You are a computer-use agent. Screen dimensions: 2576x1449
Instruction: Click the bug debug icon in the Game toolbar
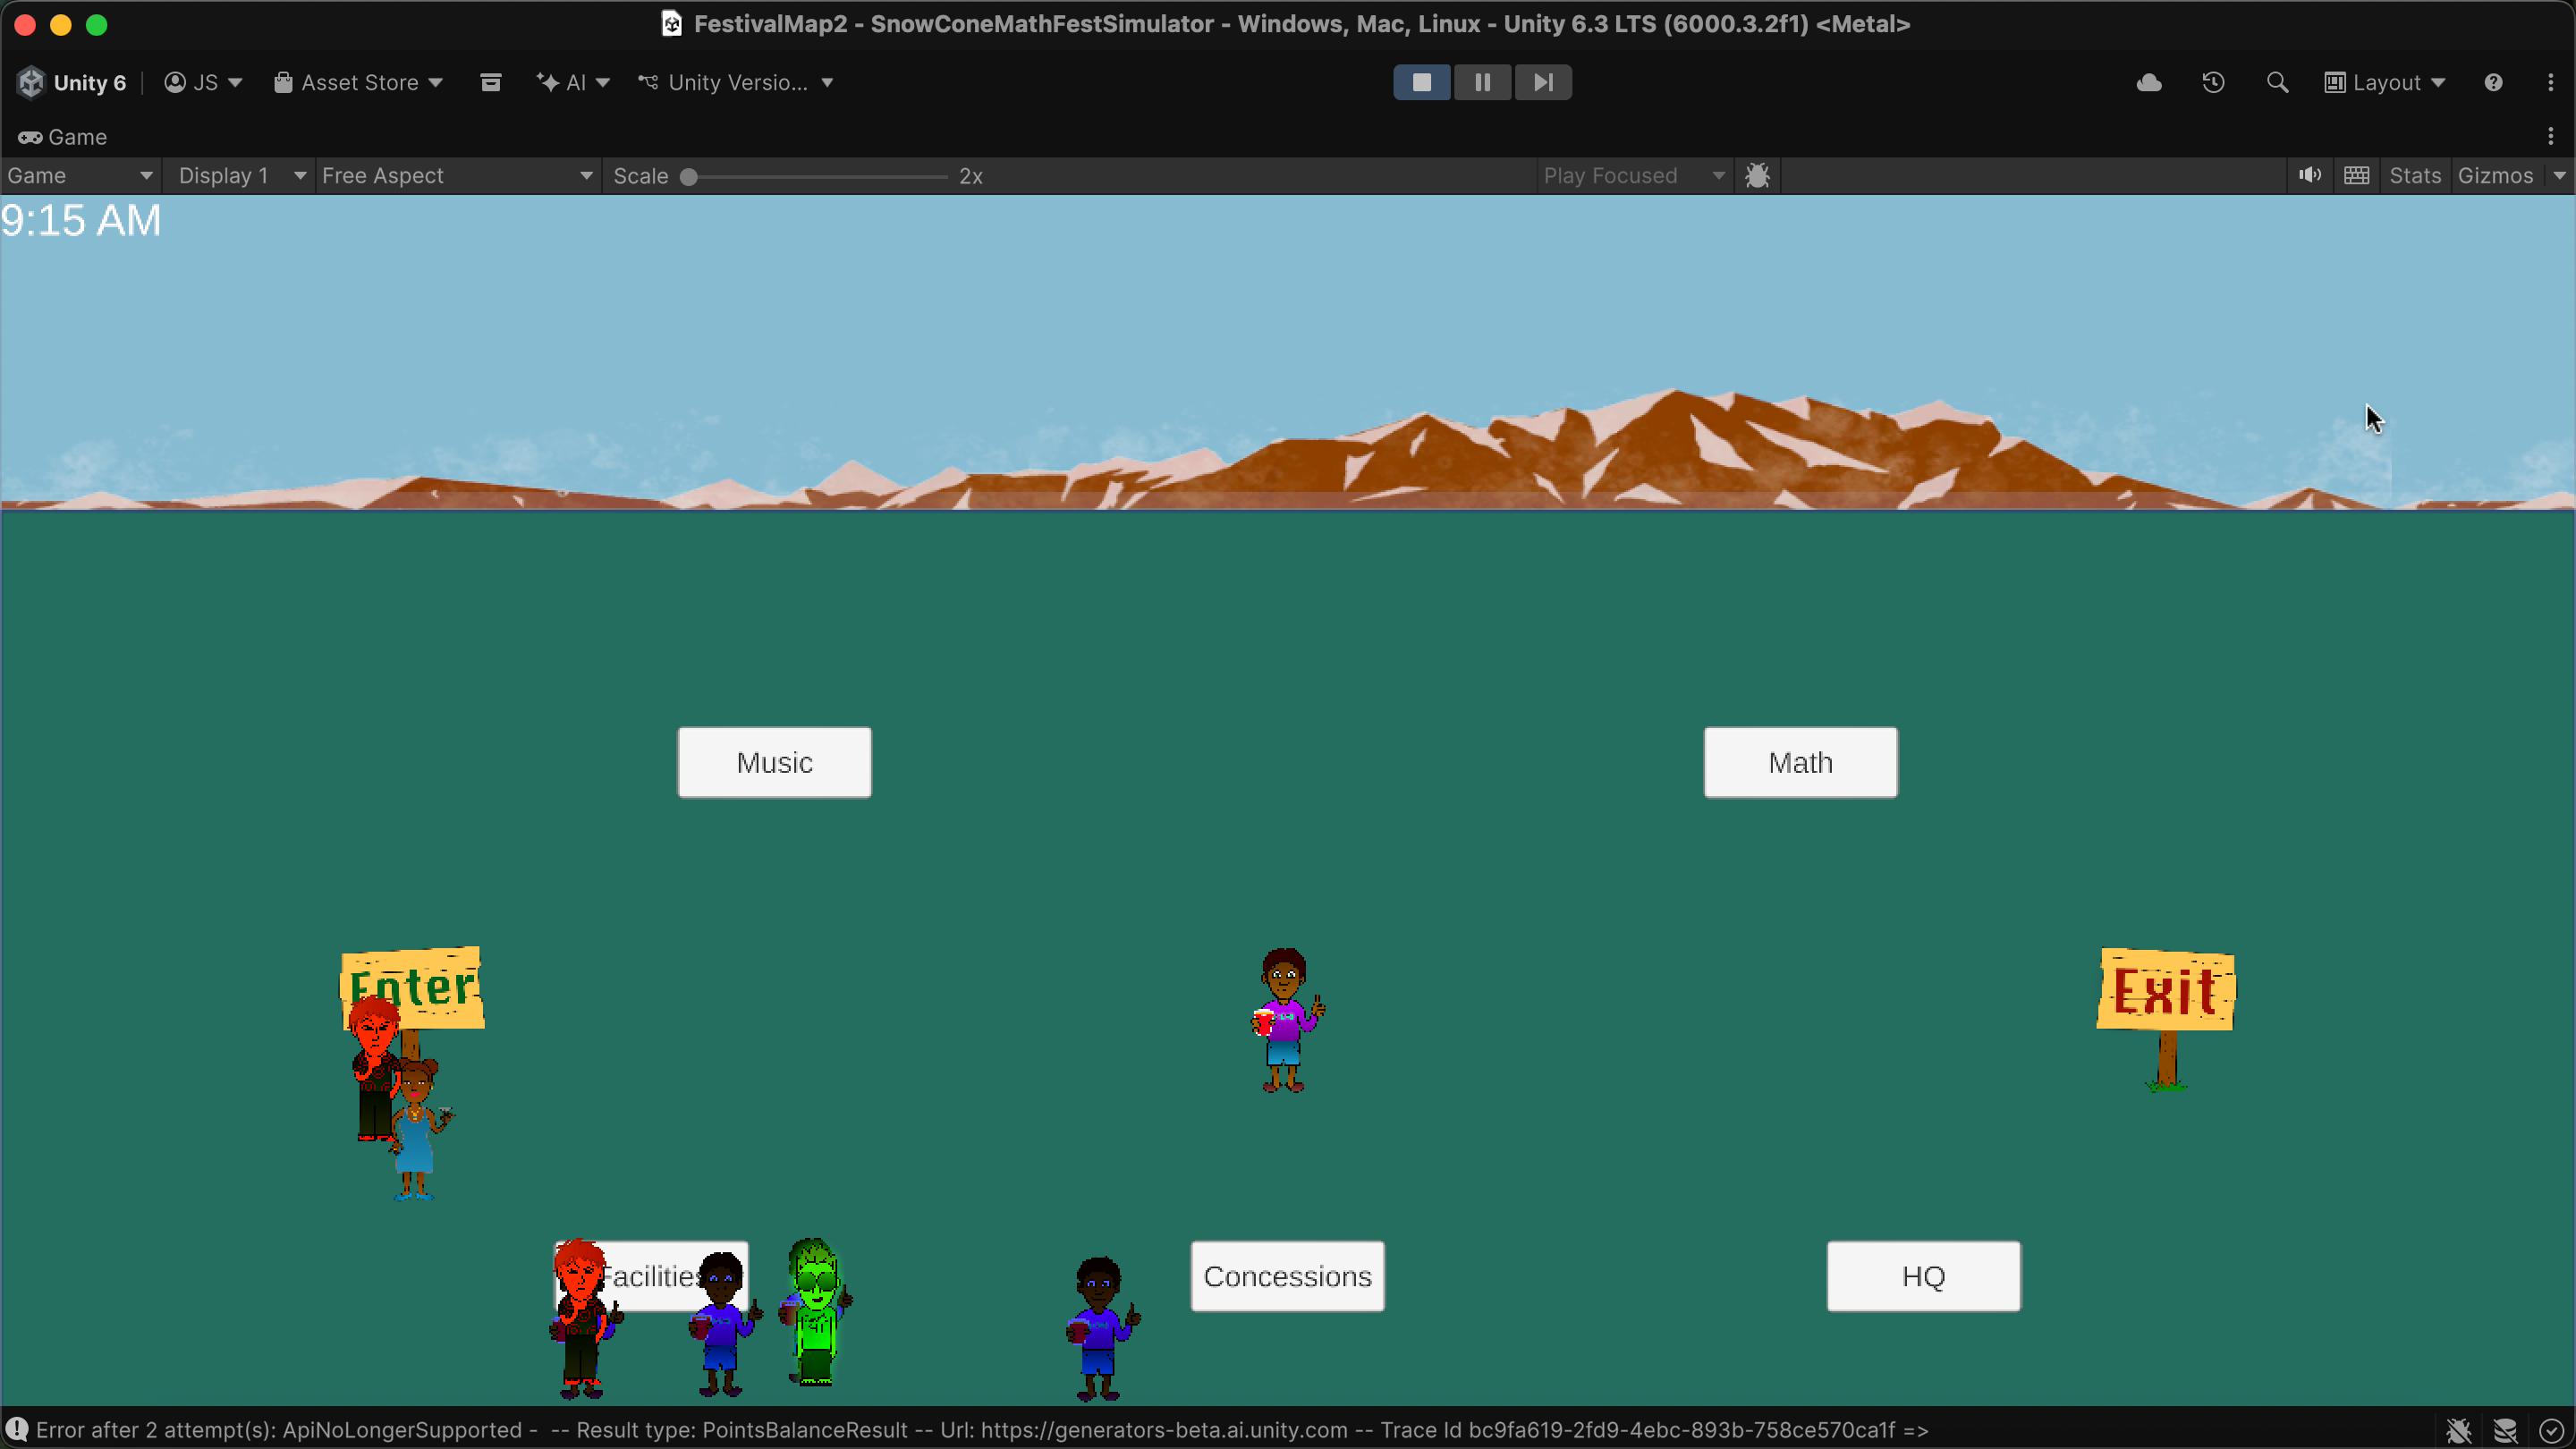point(1757,176)
